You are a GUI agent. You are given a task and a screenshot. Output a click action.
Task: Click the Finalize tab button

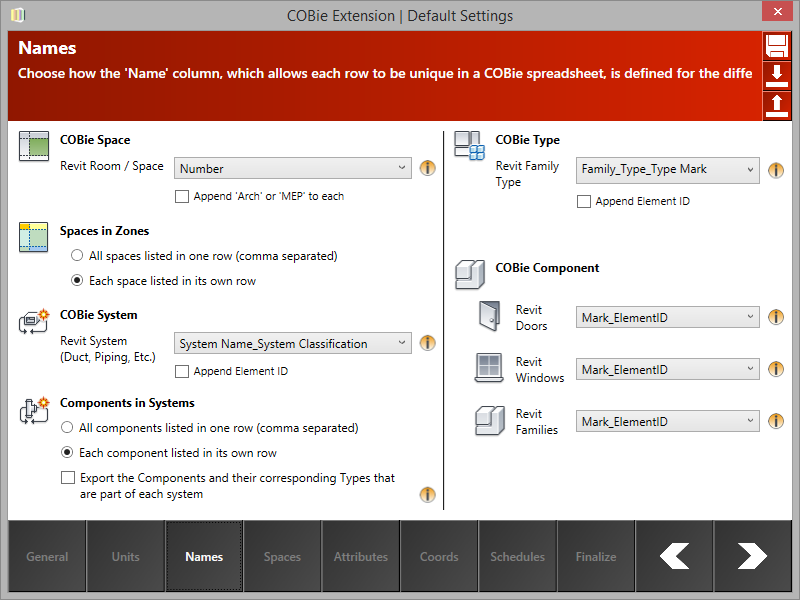point(595,558)
